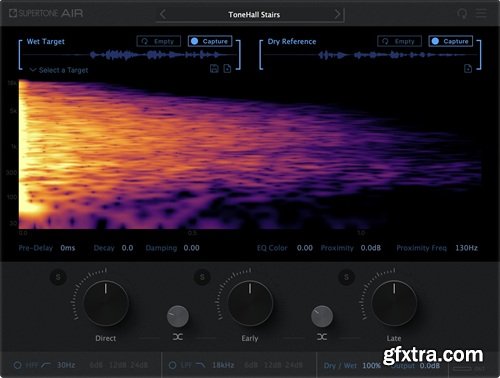Screen dimensions: 500x378
Task: Click the crossover icon between Early and Late
Action: click(x=322, y=337)
